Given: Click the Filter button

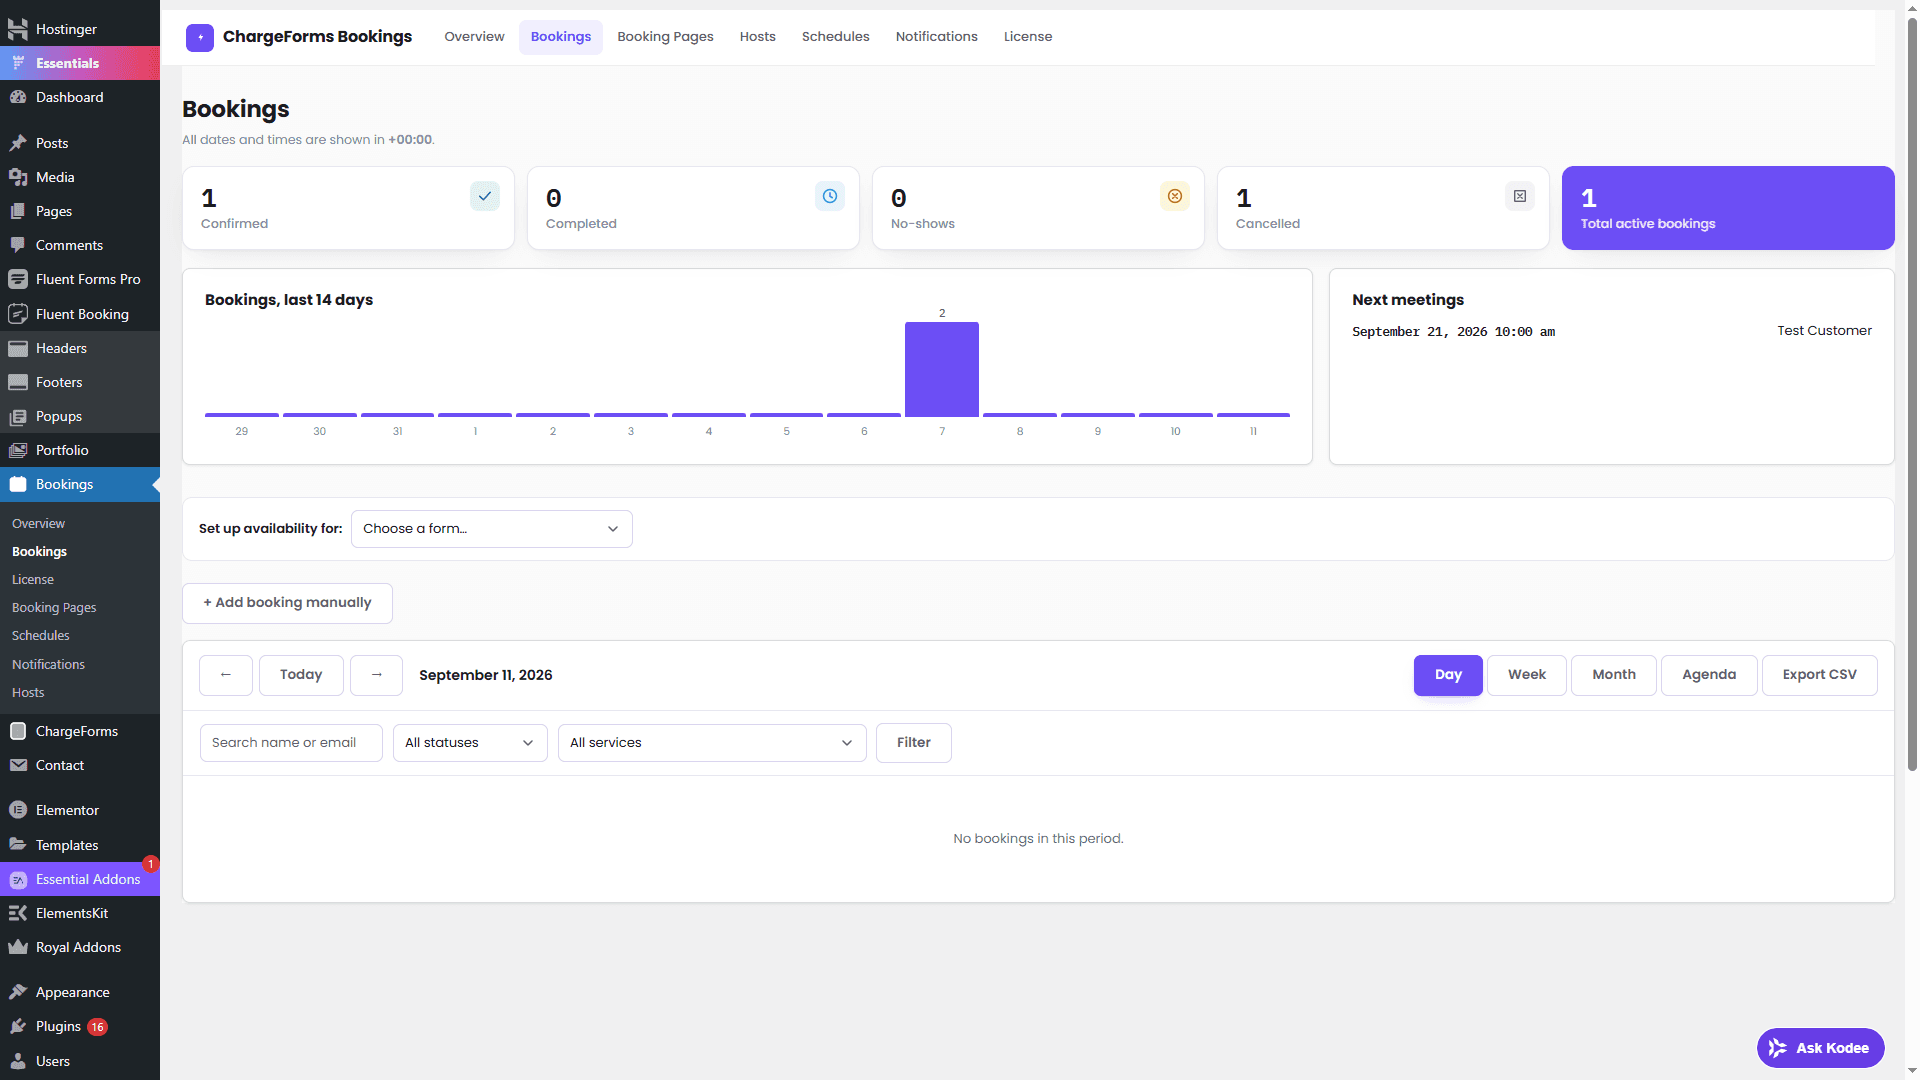Looking at the screenshot, I should click(913, 743).
